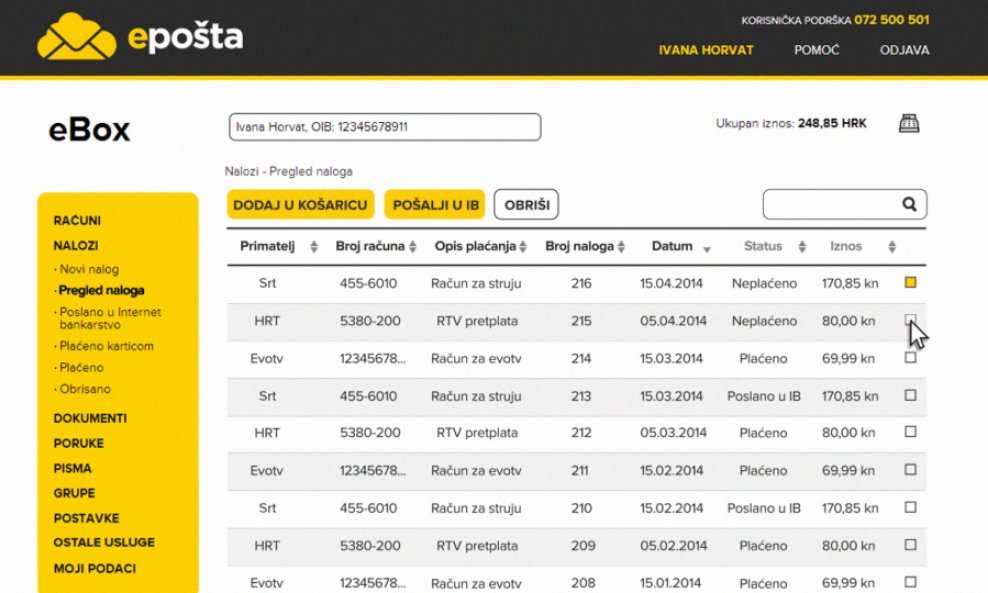The image size is (988, 593).
Task: Tick the checkbox for order 208
Action: pyautogui.click(x=910, y=582)
